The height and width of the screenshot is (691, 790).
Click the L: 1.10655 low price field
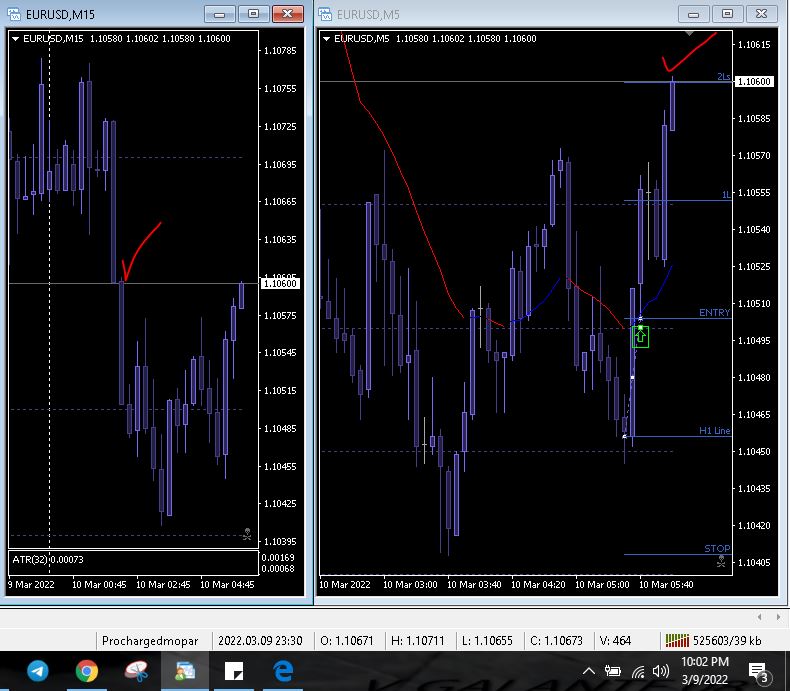(x=487, y=641)
